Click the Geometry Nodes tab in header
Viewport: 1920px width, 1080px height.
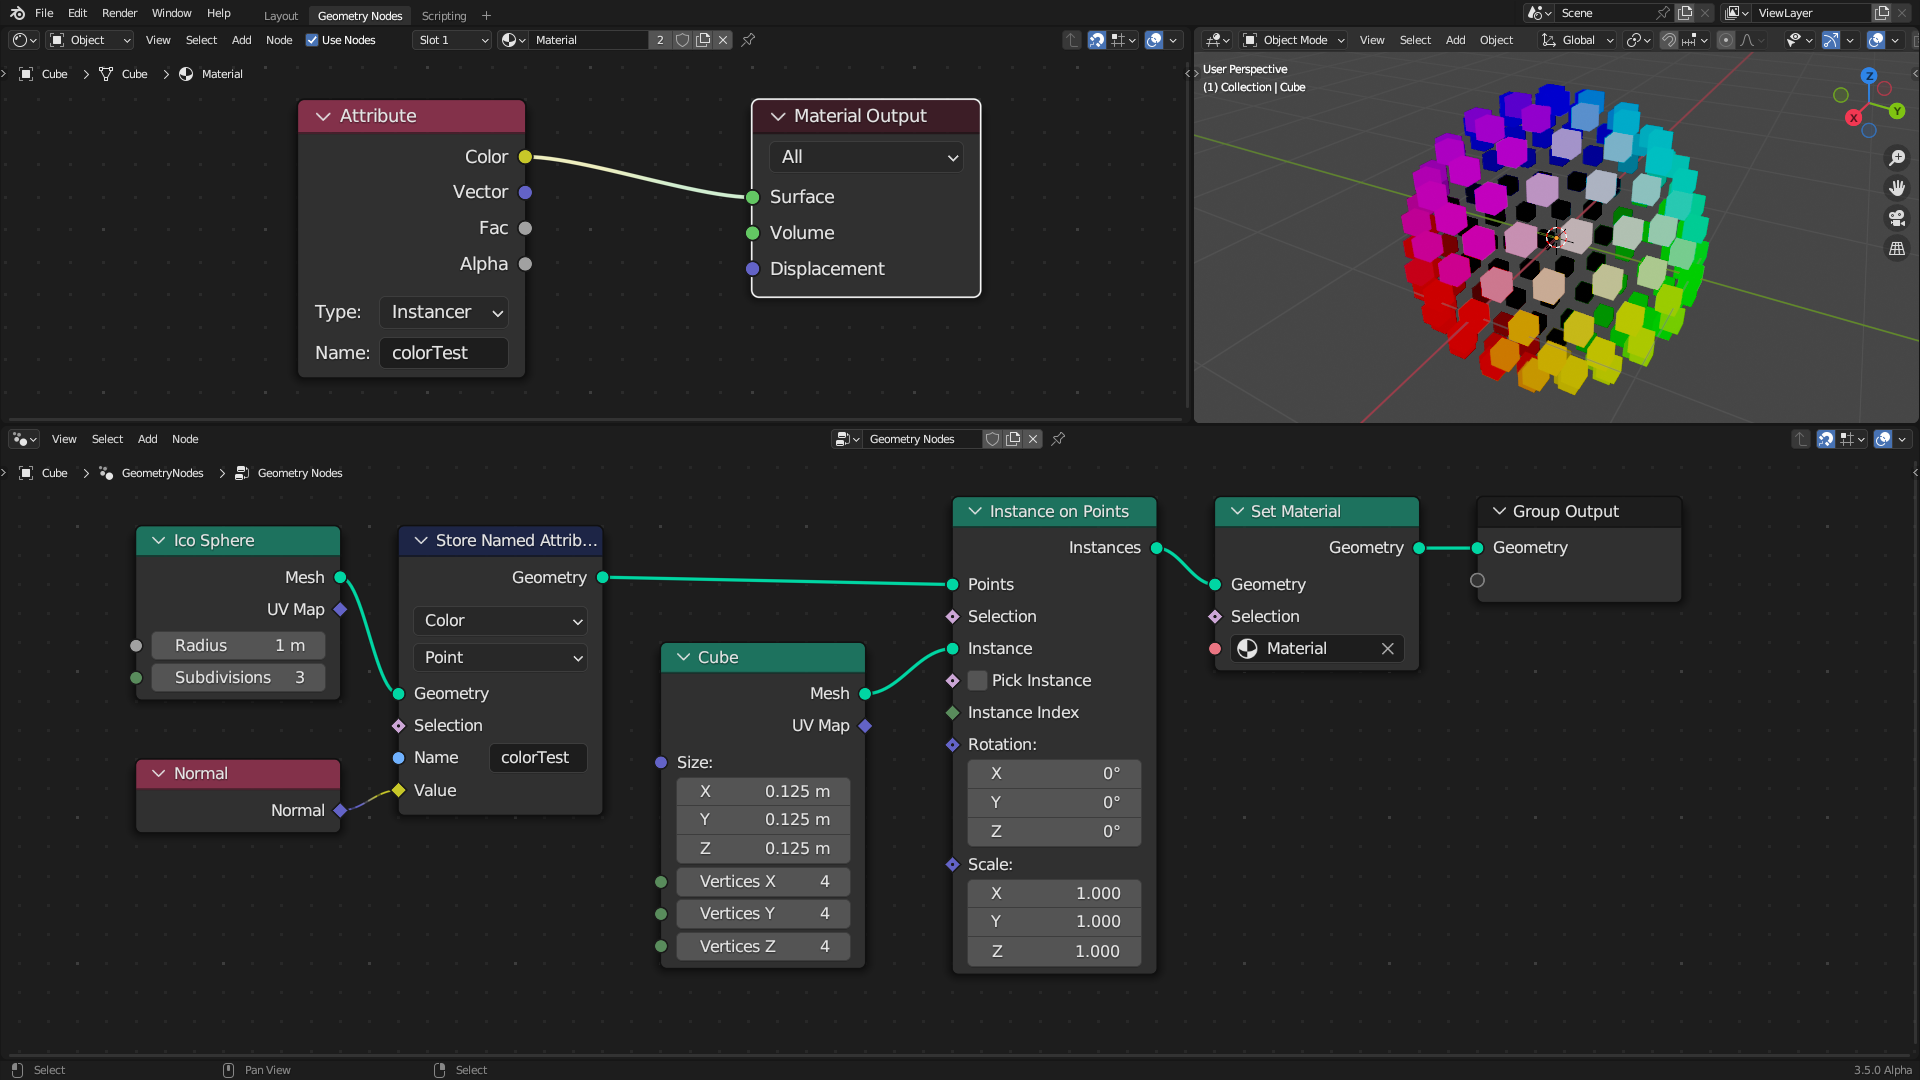[x=359, y=15]
